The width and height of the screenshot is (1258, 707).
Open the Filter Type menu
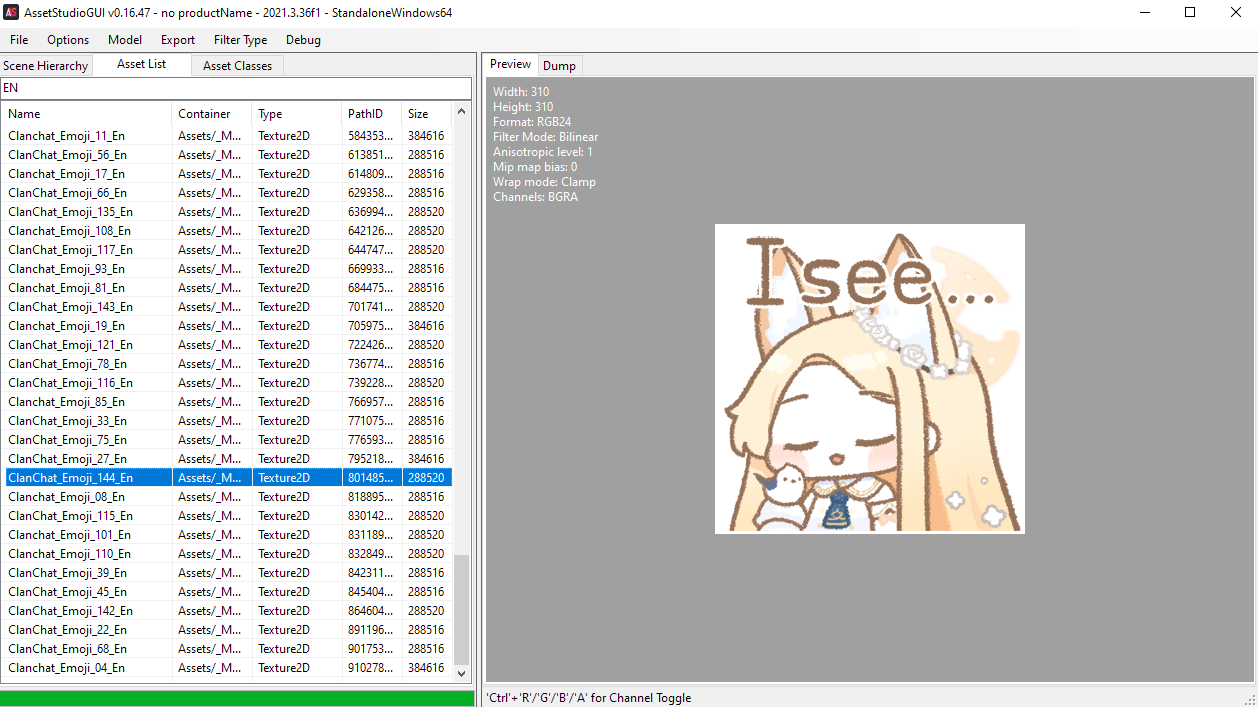[x=240, y=40]
